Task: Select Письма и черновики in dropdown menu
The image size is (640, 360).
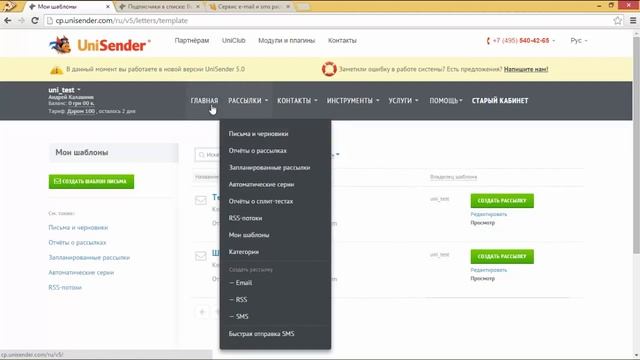Action: click(258, 133)
